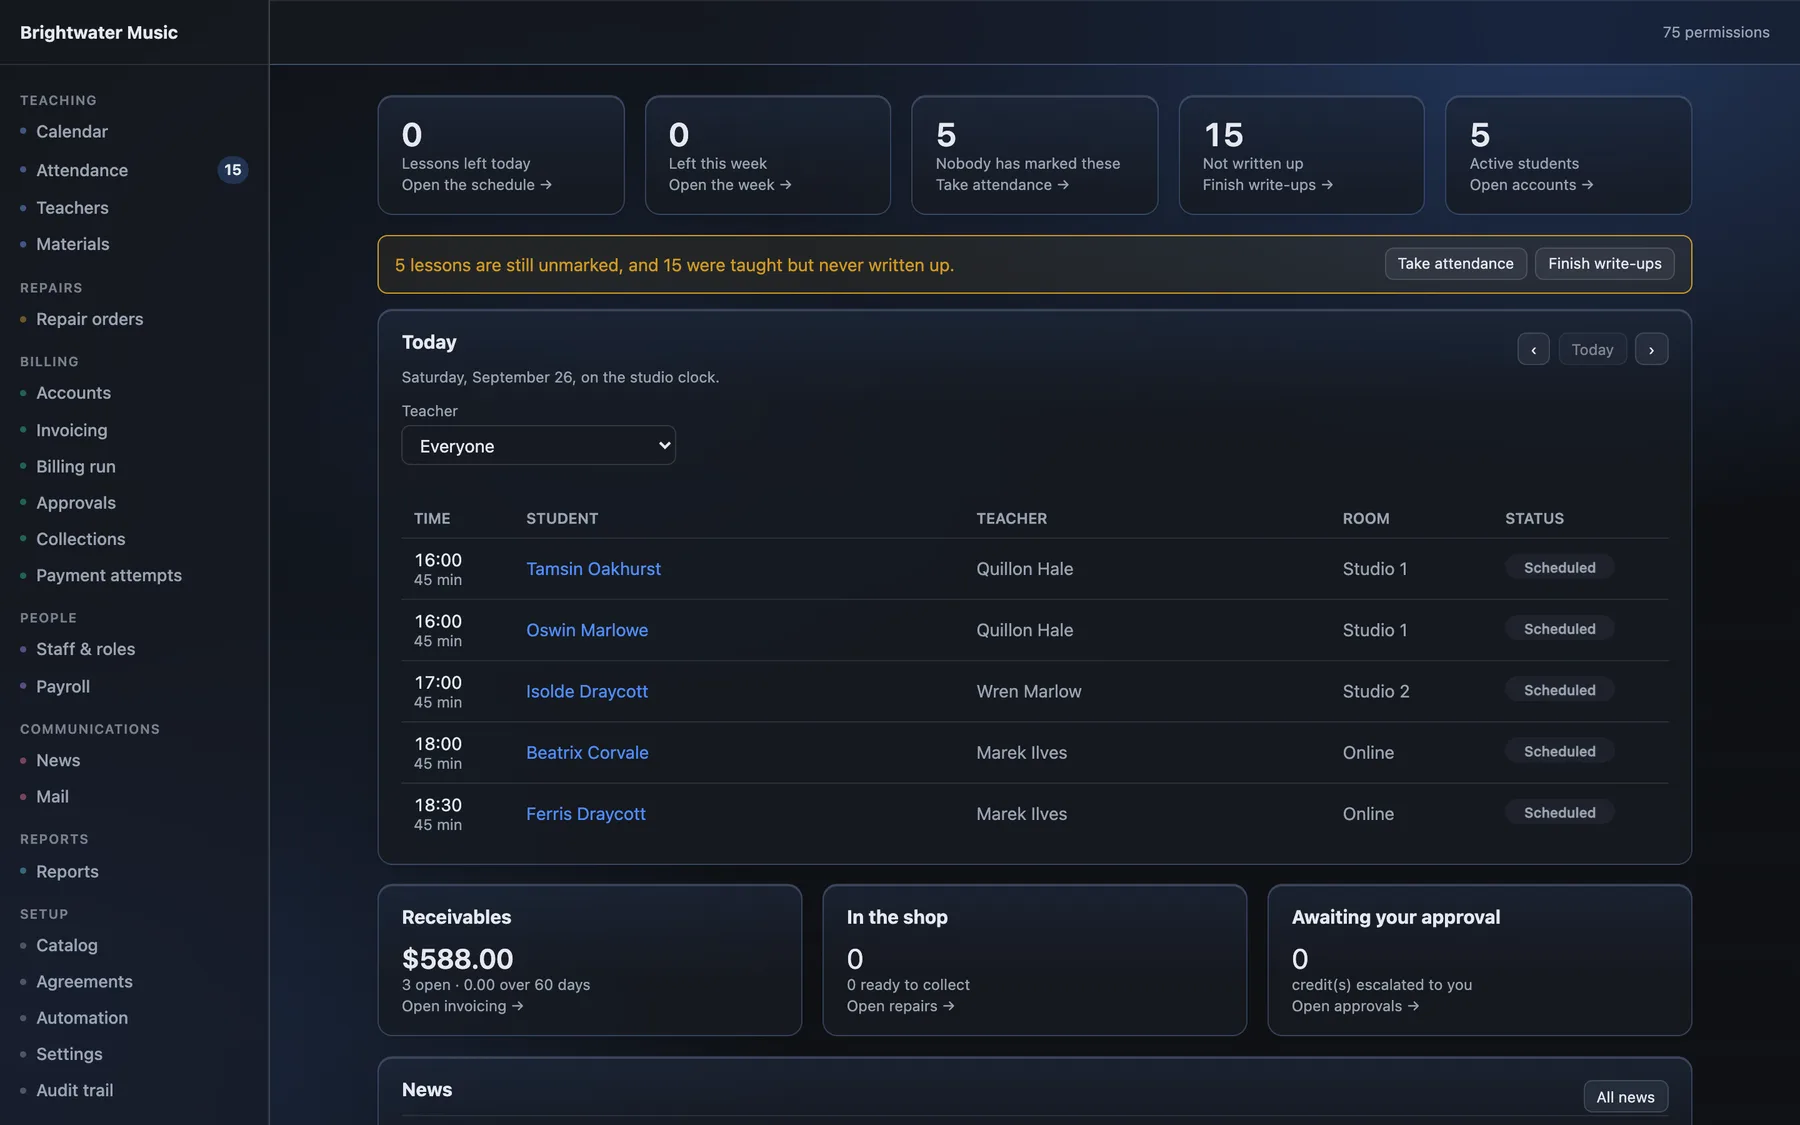This screenshot has height=1125, width=1800.
Task: Open Payment attempts page
Action: [x=109, y=575]
